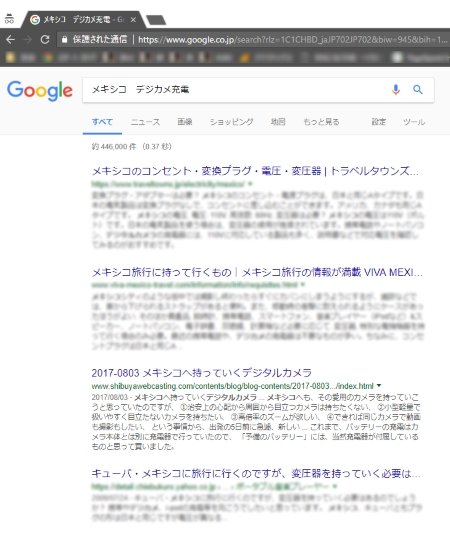Expand the dropdown arrow beside viva-mexico URL
Image resolution: width=450 pixels, height=534 pixels.
(302, 284)
